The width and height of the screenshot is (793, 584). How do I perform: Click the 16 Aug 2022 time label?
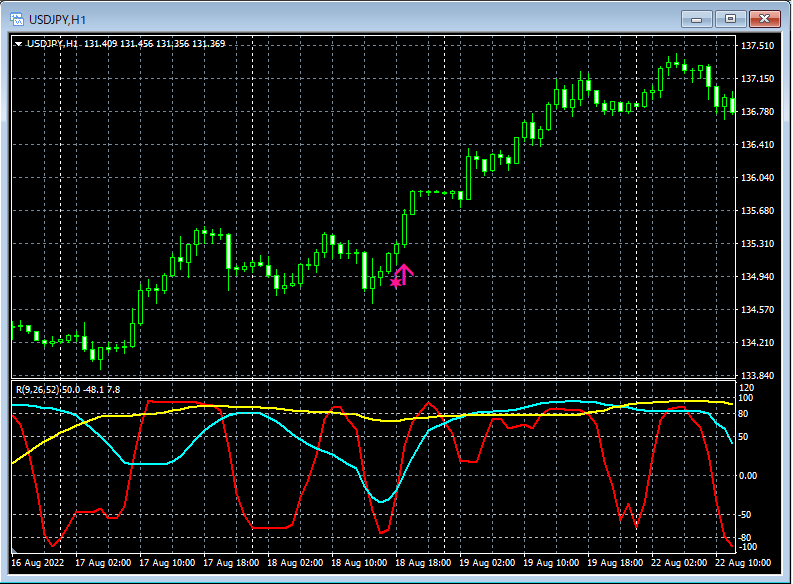pos(39,563)
